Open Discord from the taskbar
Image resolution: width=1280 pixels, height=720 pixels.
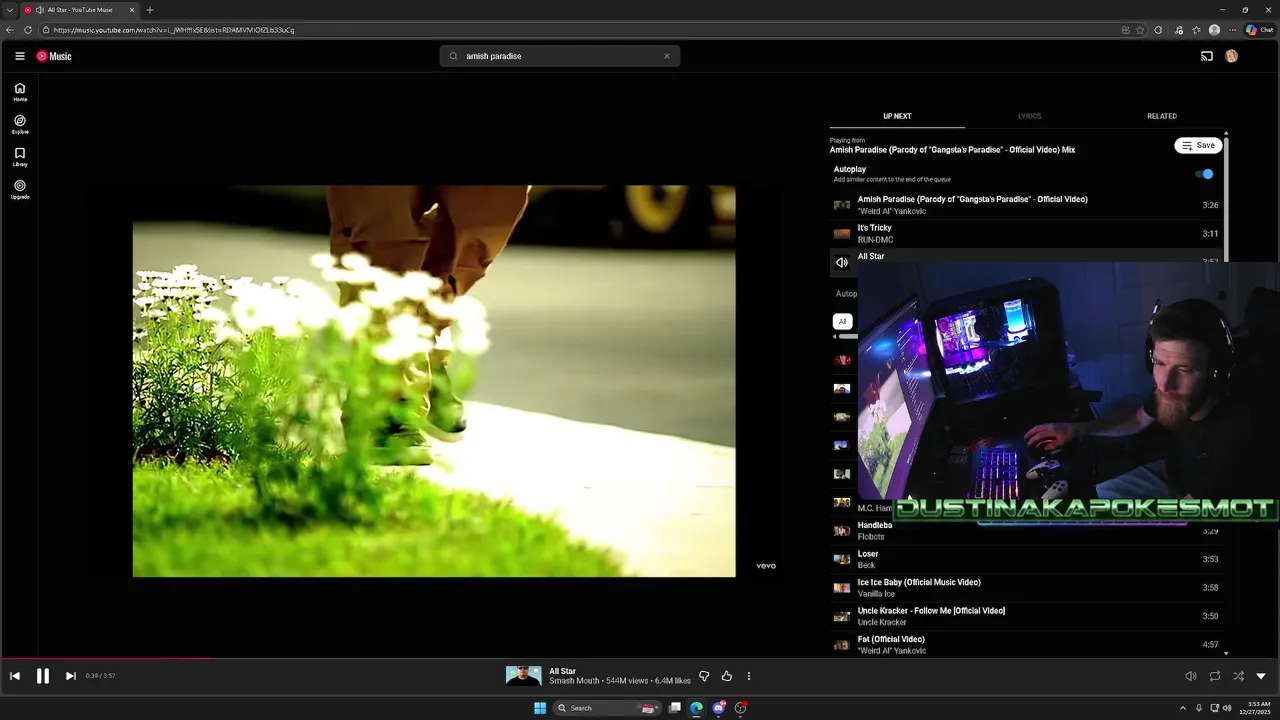click(x=719, y=708)
